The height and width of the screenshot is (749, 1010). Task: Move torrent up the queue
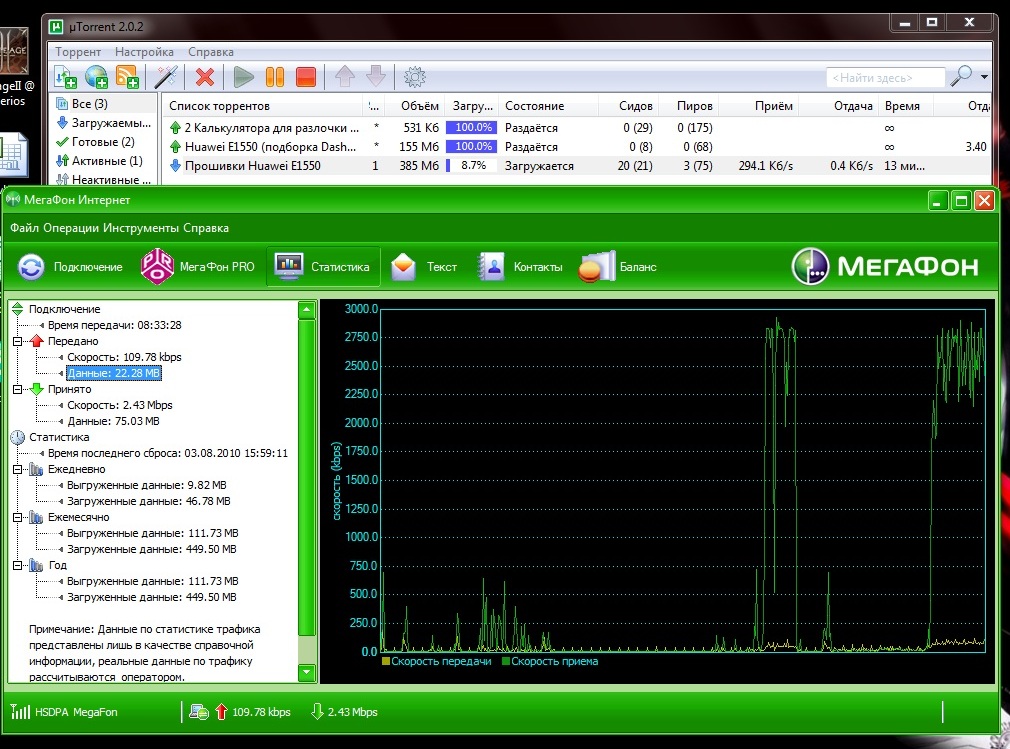click(345, 77)
